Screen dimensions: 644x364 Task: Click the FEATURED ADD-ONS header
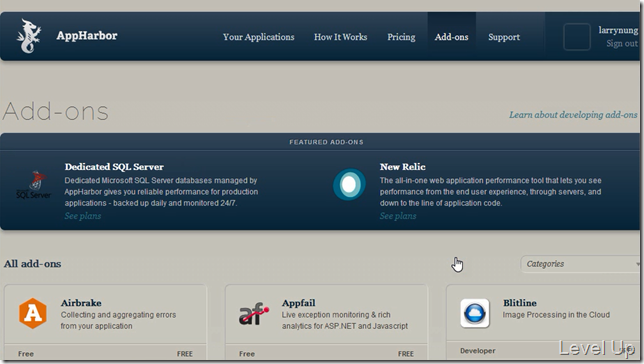(x=326, y=142)
